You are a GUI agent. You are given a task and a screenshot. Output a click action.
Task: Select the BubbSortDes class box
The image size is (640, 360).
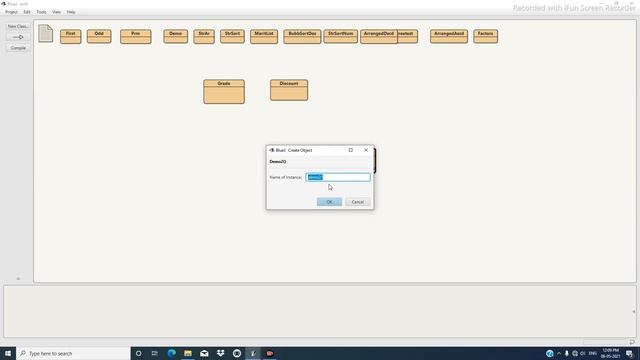302,36
